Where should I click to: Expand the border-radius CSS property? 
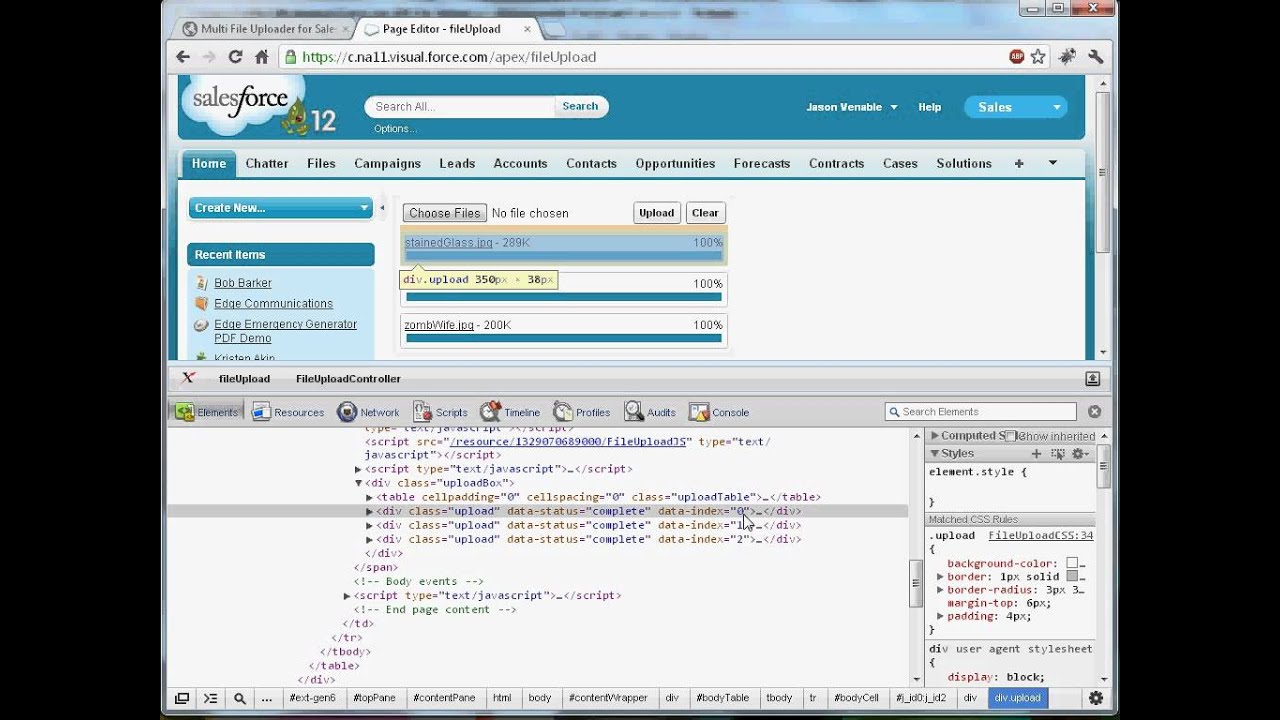click(x=940, y=590)
